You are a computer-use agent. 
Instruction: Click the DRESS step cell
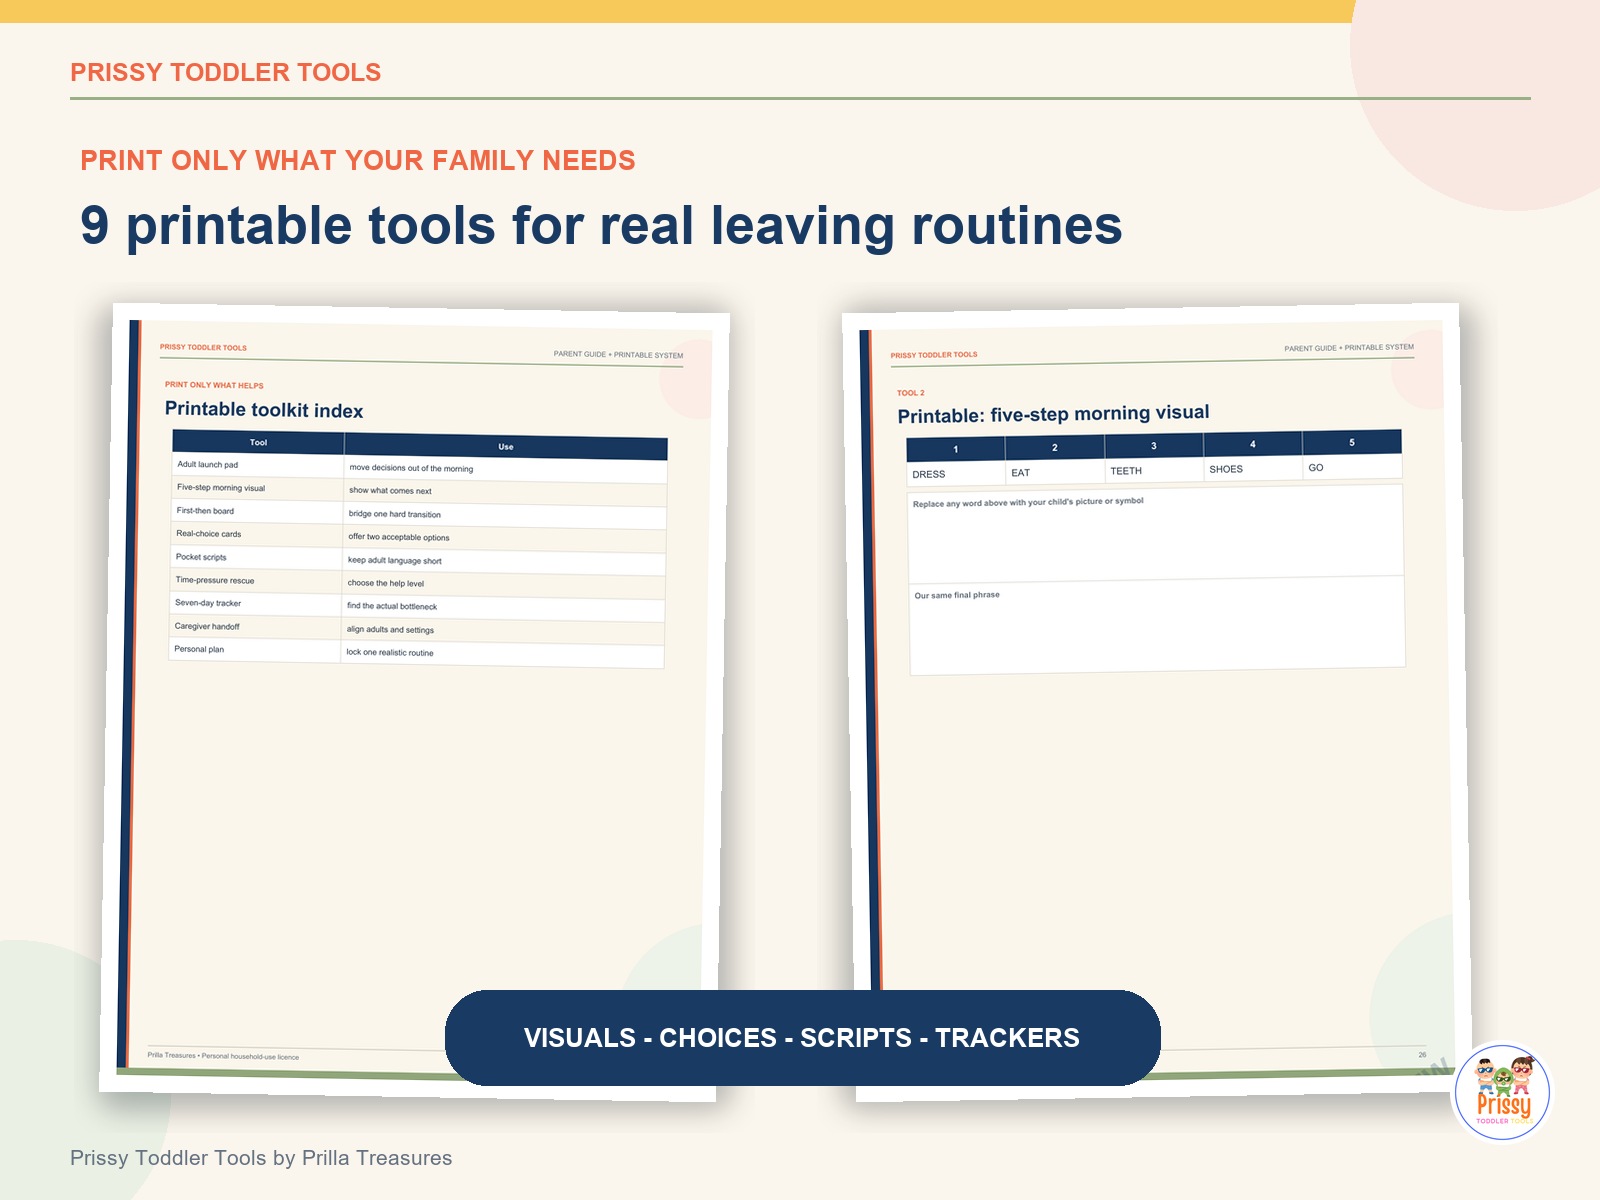coord(956,473)
